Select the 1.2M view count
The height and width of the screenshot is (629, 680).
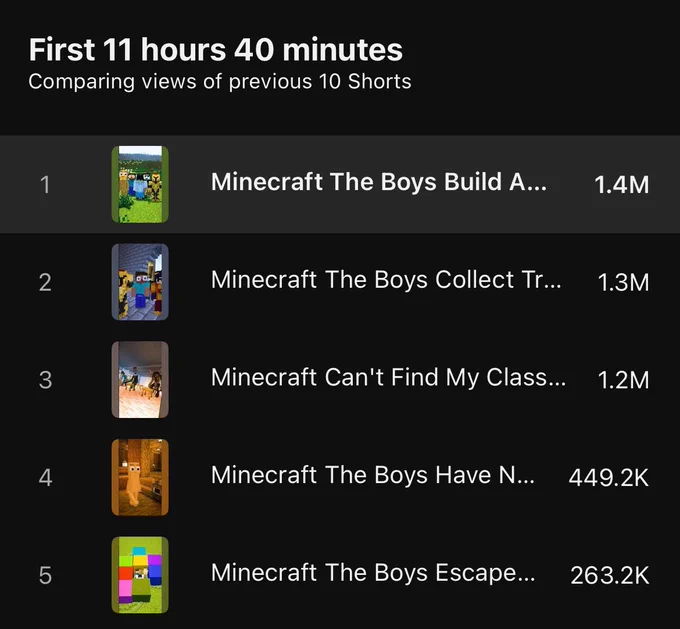(x=623, y=380)
